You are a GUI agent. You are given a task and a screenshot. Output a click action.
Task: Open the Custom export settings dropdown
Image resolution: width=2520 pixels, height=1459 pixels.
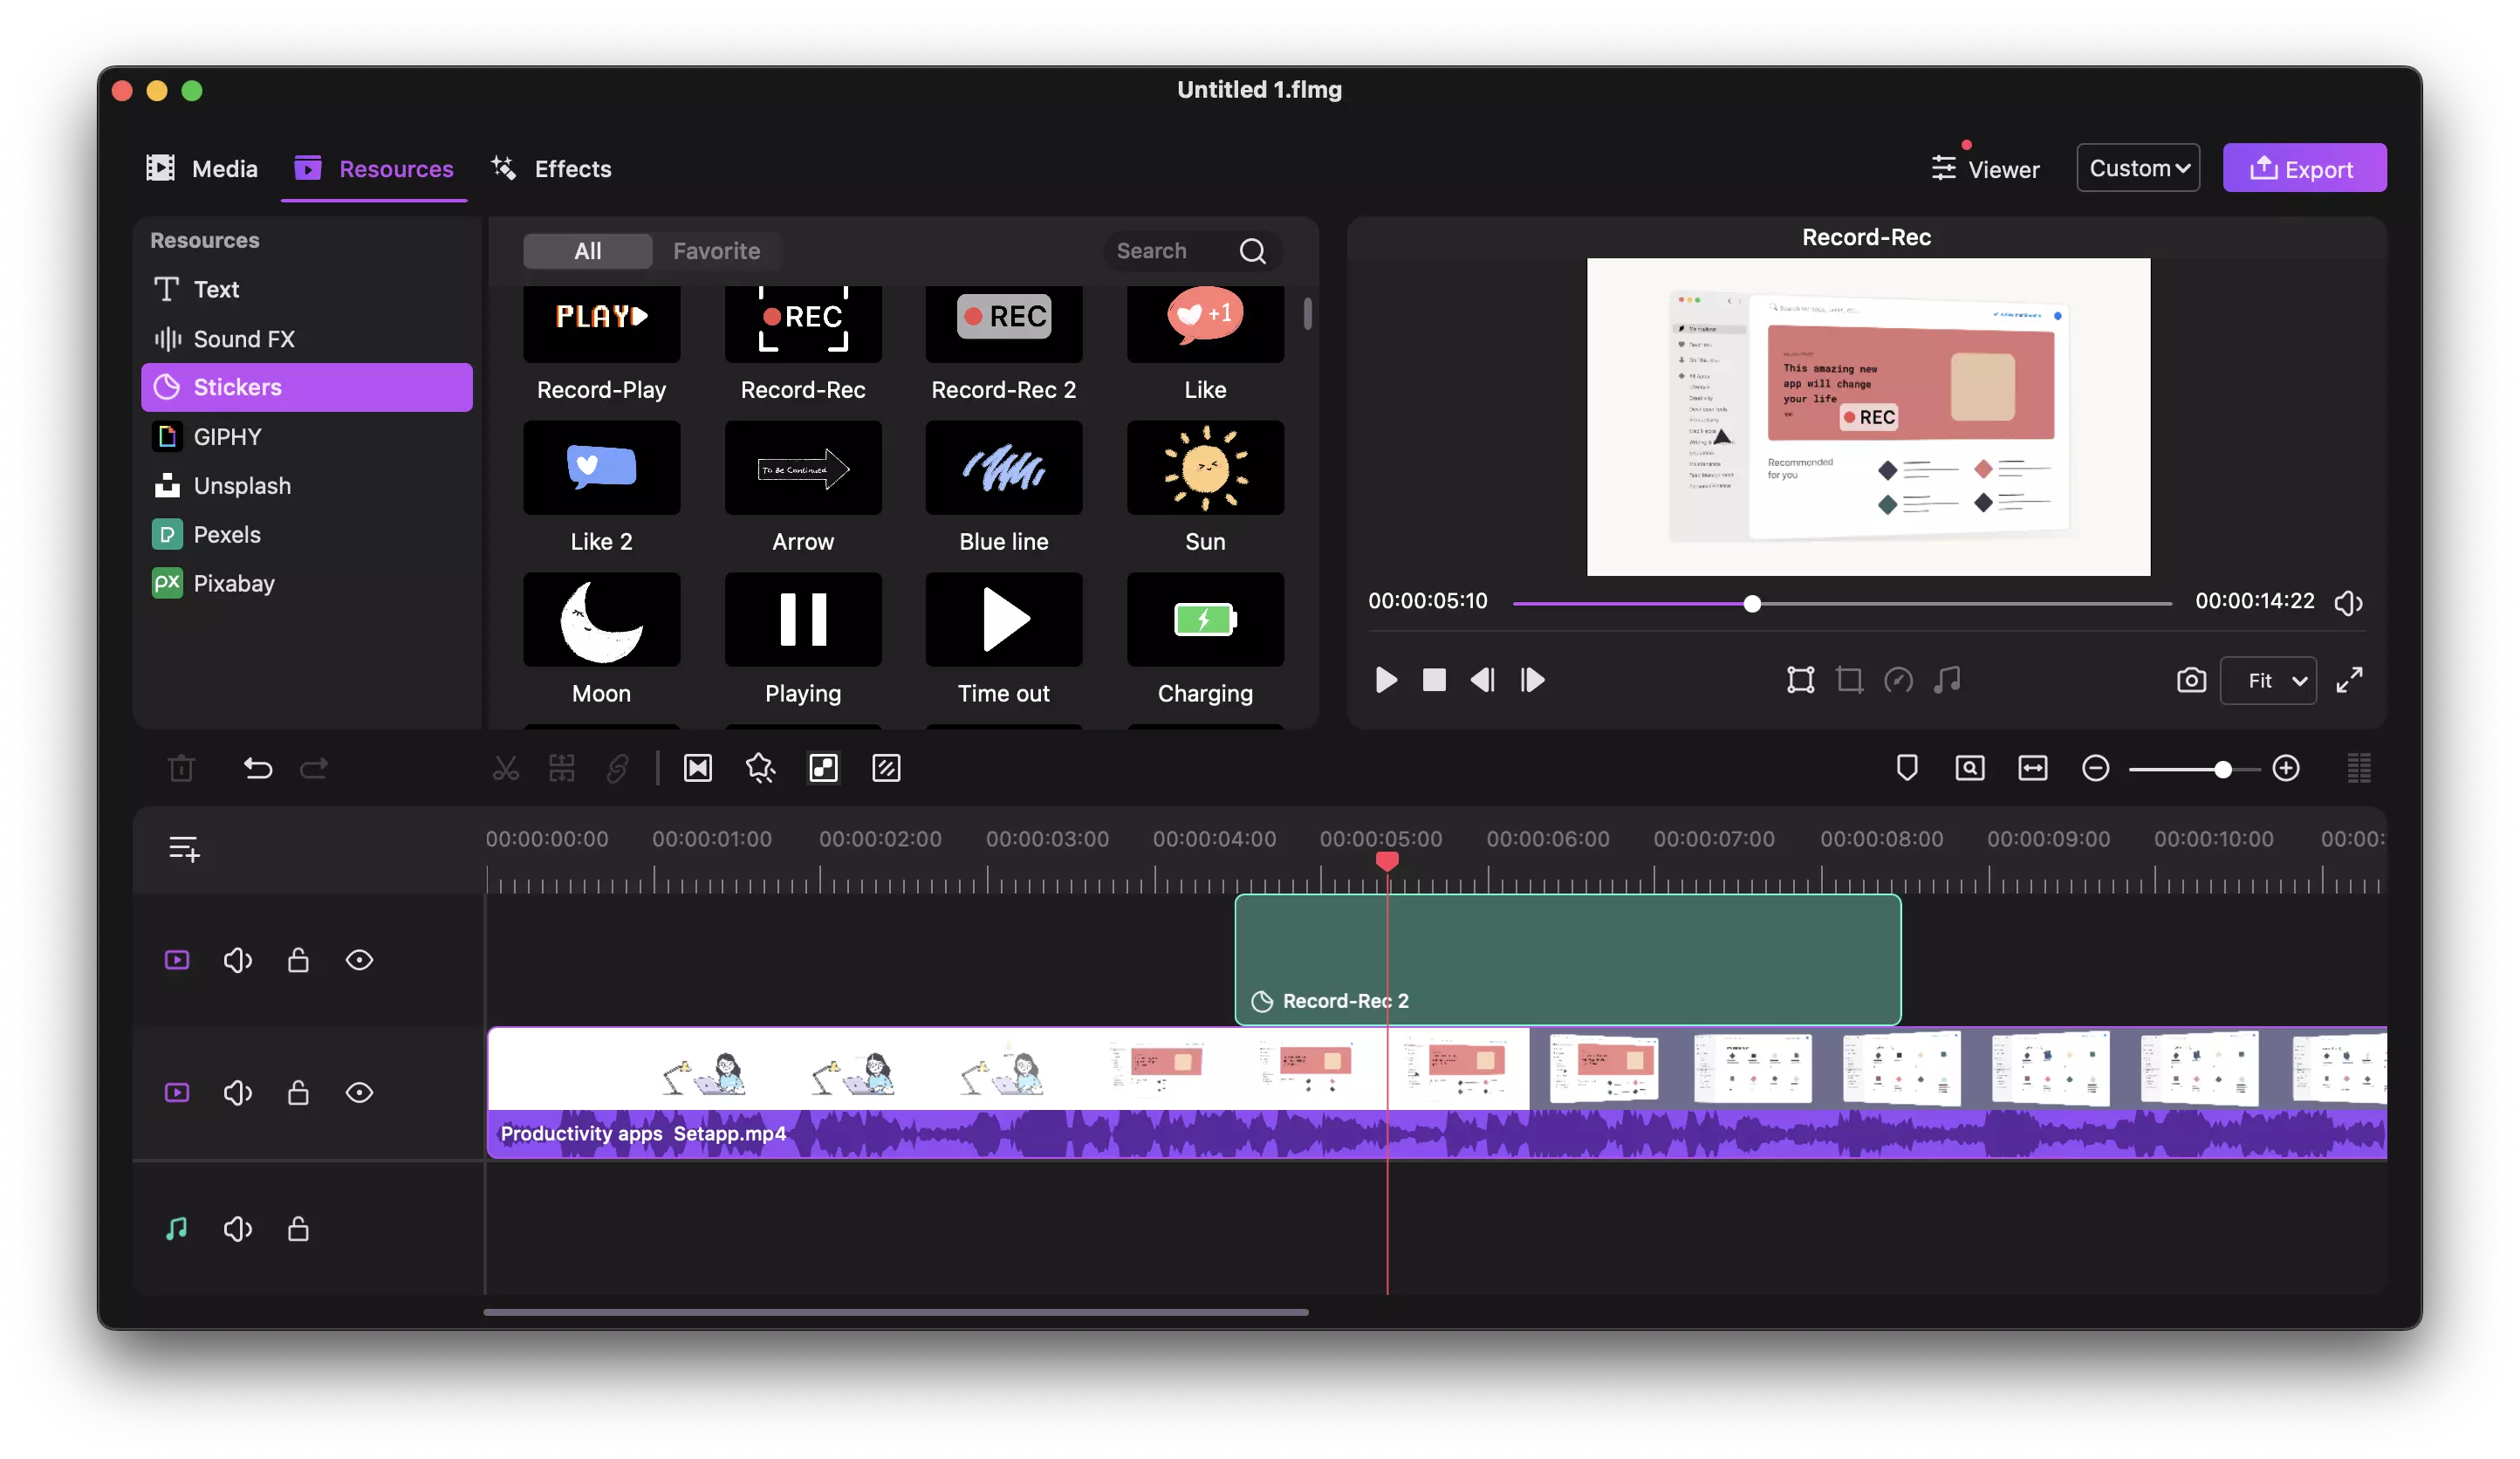point(2138,167)
